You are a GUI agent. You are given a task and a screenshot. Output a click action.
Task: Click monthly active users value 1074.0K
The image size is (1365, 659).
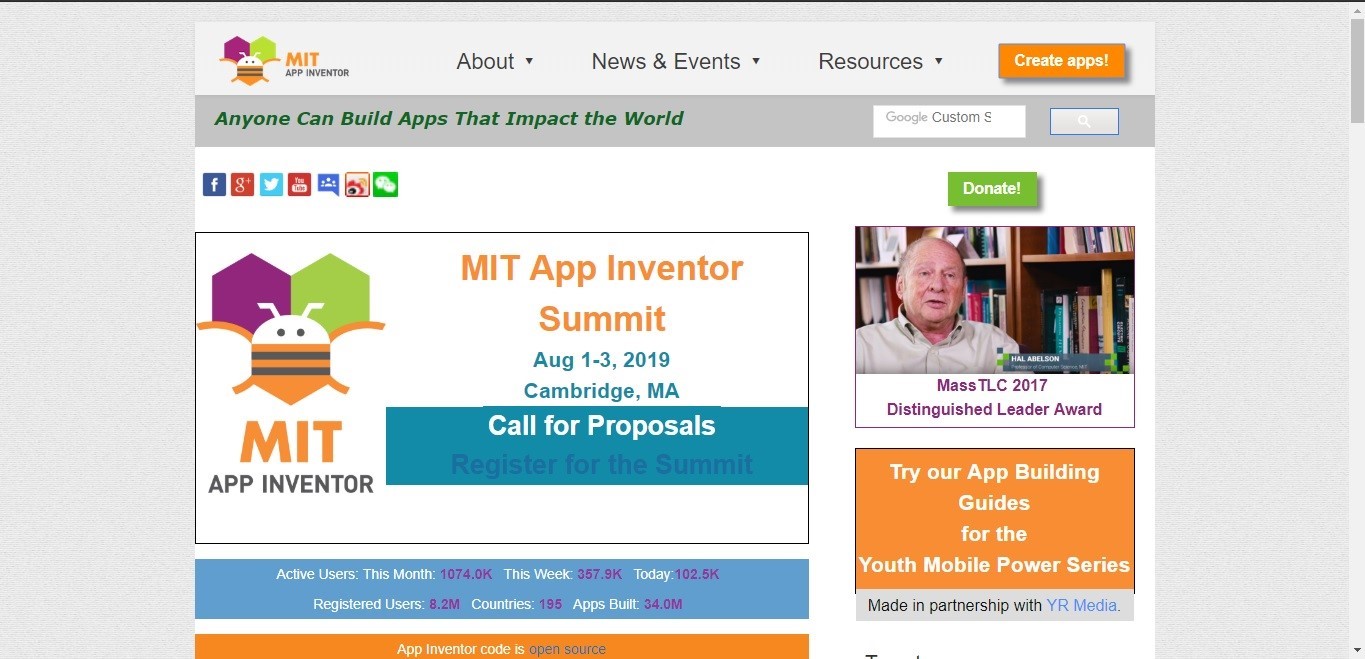466,575
